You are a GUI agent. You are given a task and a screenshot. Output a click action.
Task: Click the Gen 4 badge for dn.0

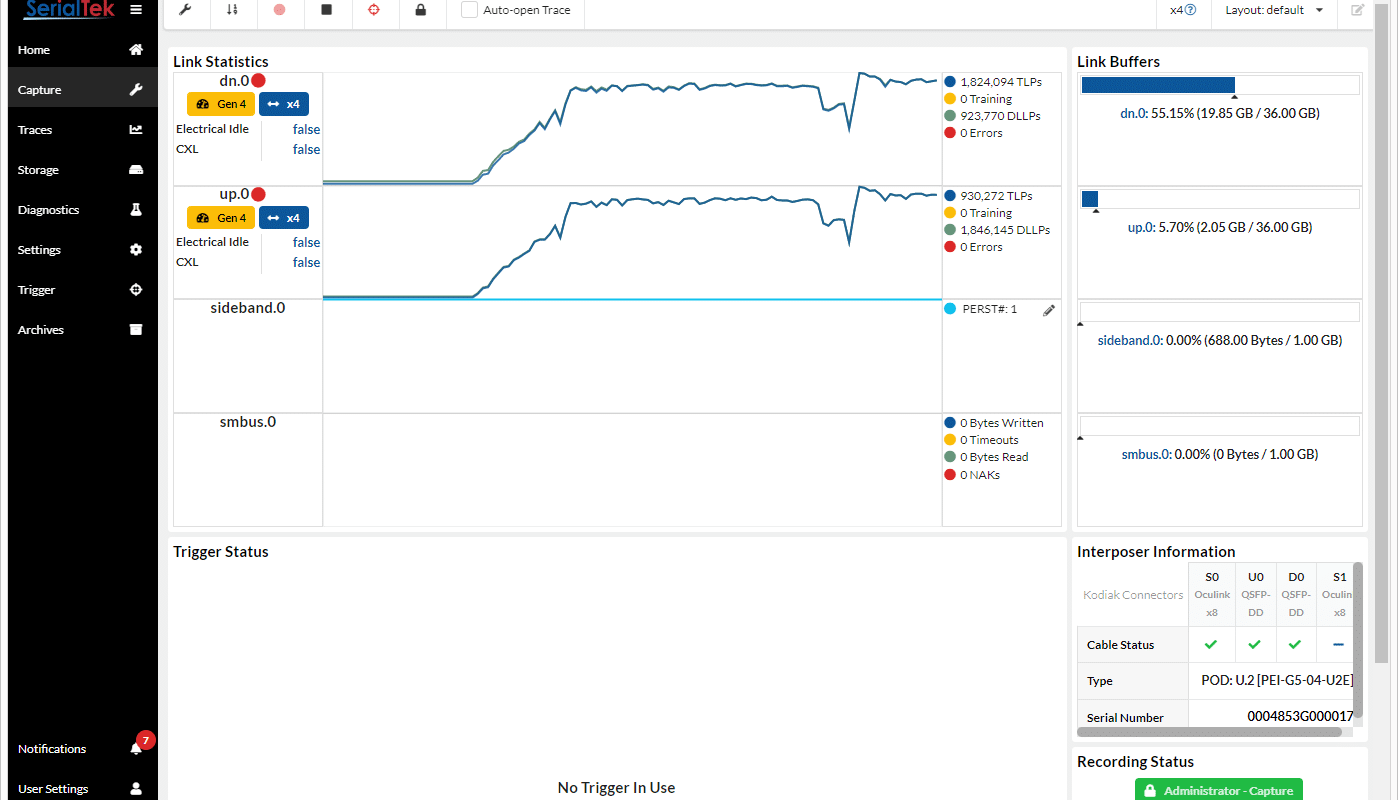pyautogui.click(x=221, y=104)
